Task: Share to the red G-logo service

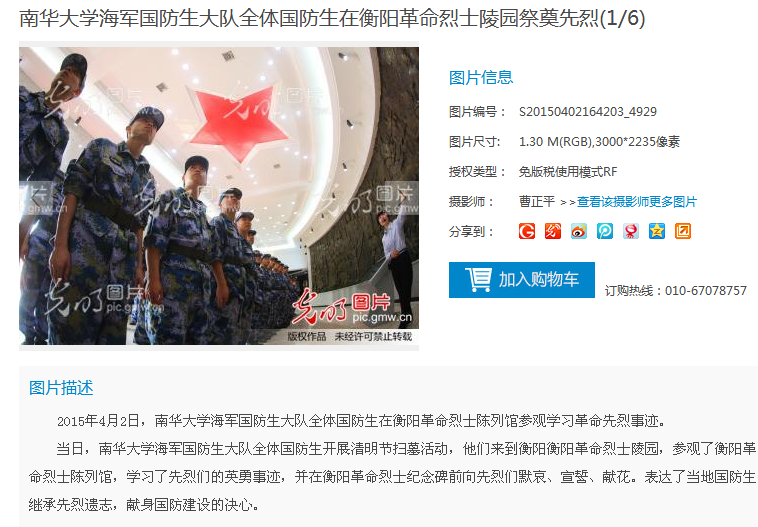Action: pos(527,231)
